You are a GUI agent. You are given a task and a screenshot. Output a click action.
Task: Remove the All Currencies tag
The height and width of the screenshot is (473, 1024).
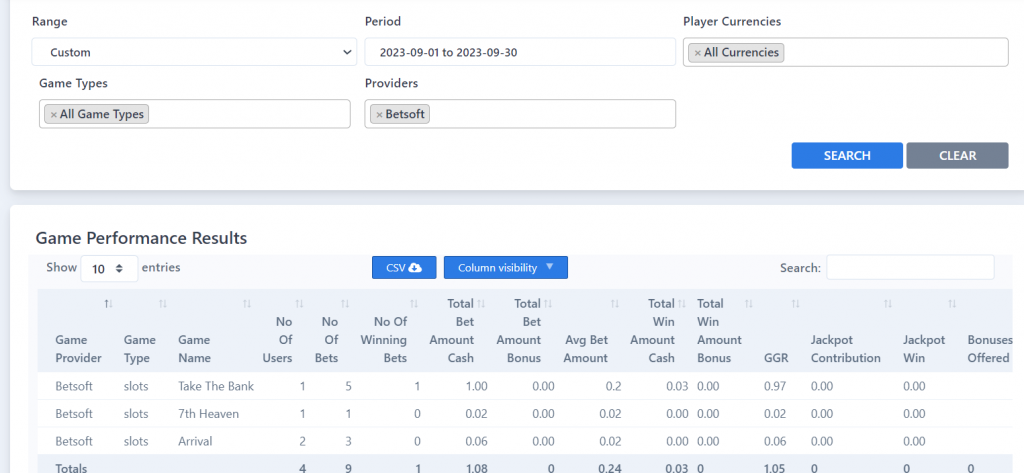tap(697, 53)
